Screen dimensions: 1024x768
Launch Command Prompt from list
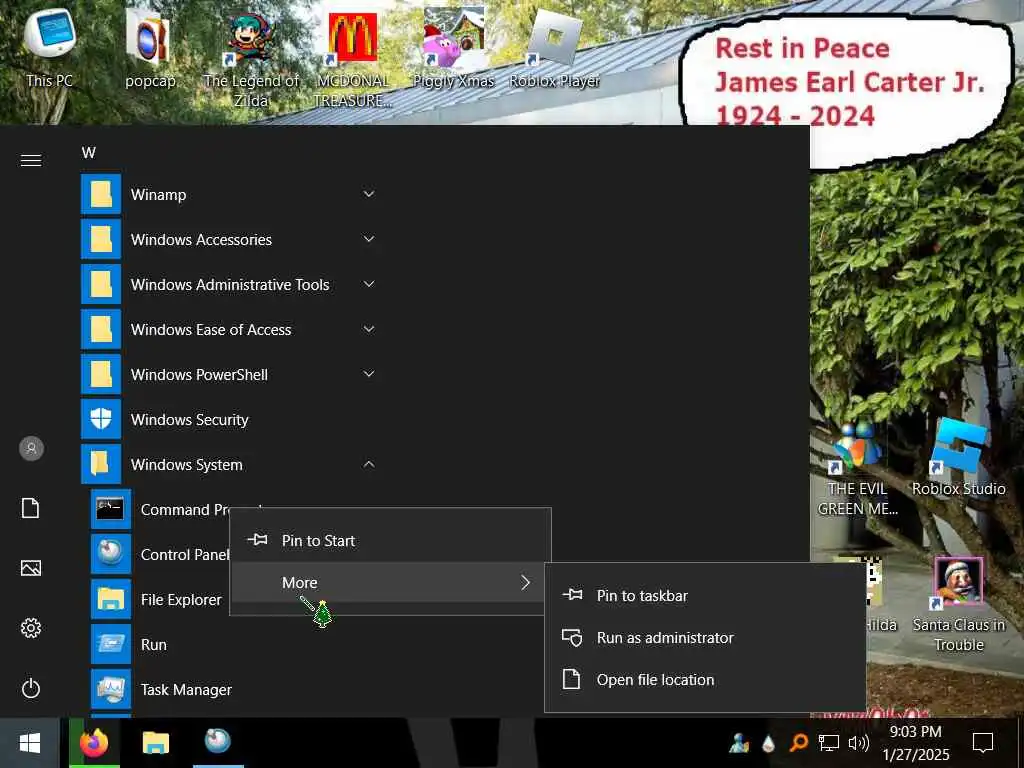[160, 509]
